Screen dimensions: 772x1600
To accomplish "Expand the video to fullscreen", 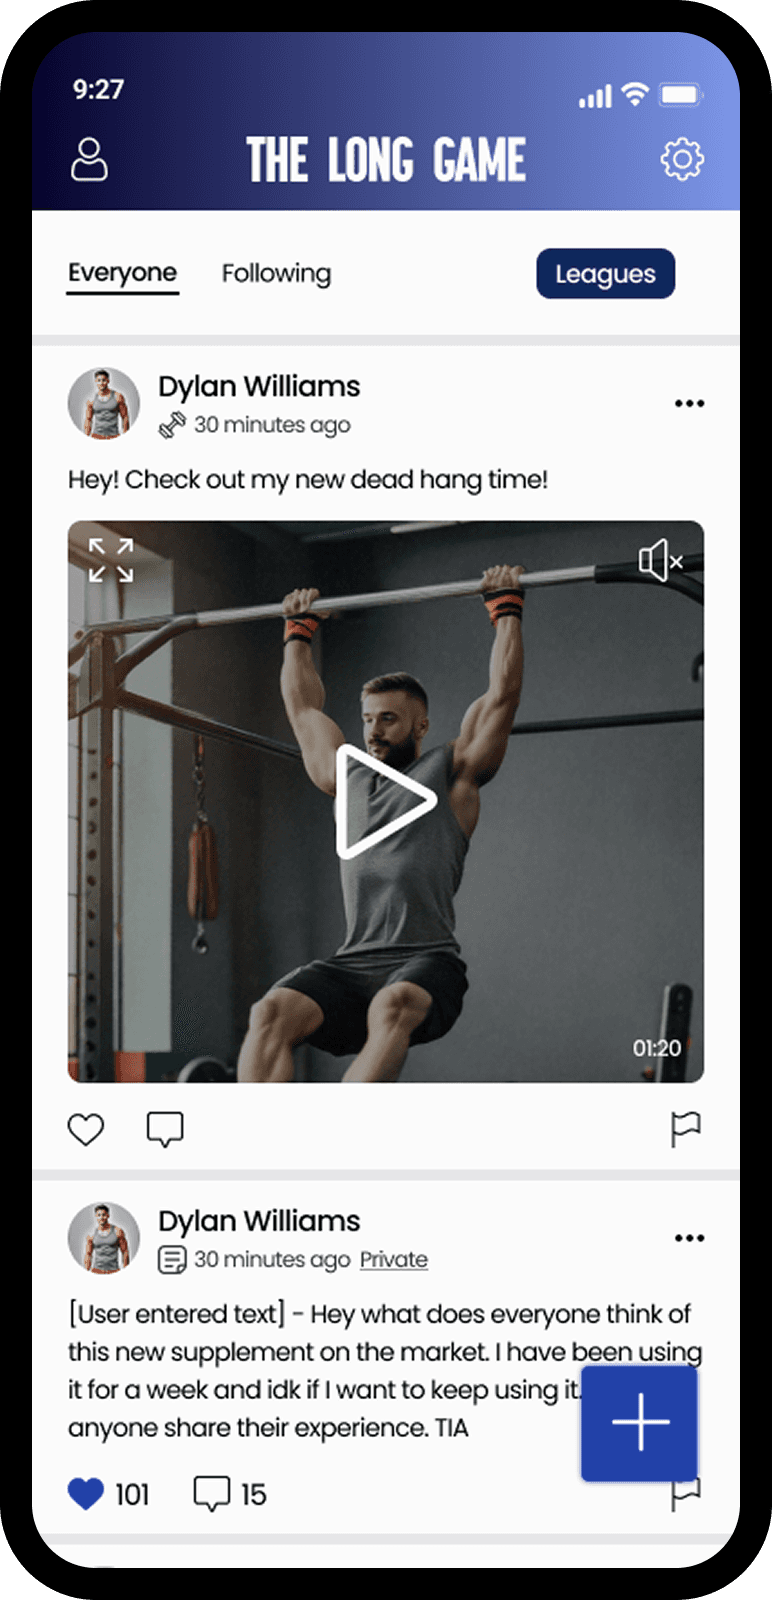I will pyautogui.click(x=111, y=560).
